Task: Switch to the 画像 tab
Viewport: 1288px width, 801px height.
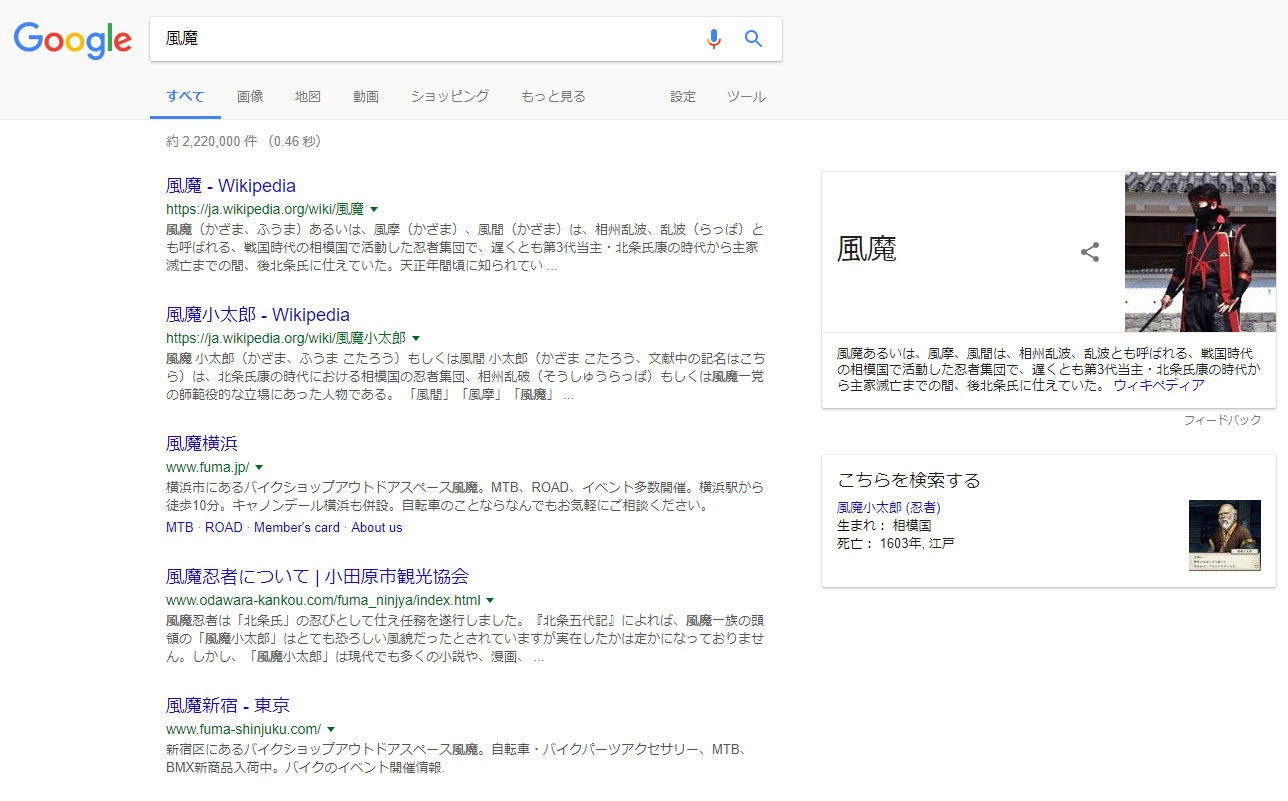Action: (250, 97)
